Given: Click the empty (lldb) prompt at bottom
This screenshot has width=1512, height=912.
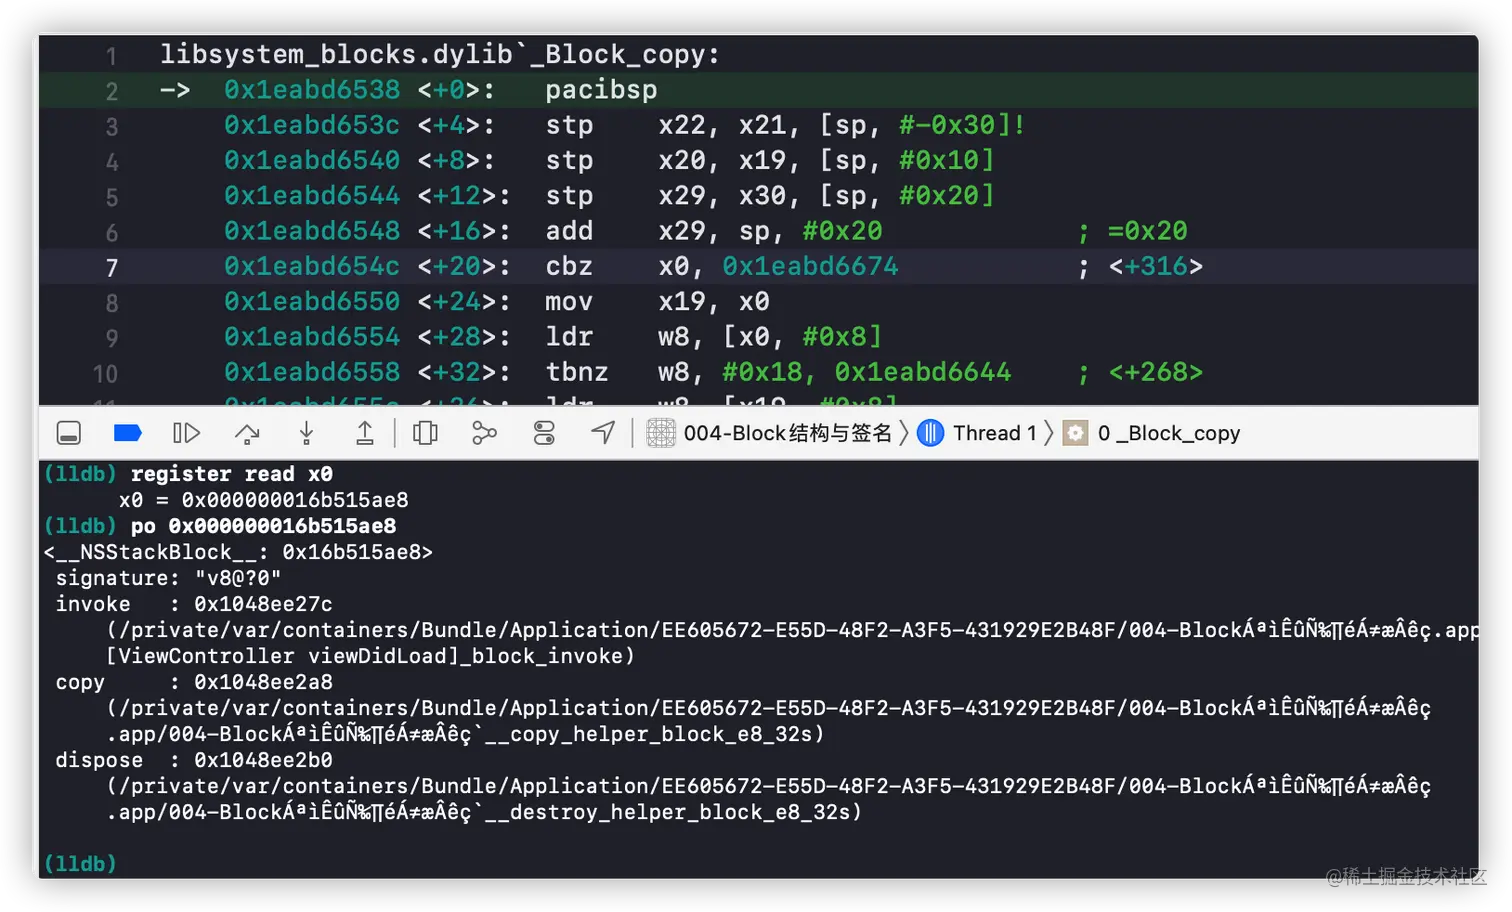Looking at the screenshot, I should (80, 863).
